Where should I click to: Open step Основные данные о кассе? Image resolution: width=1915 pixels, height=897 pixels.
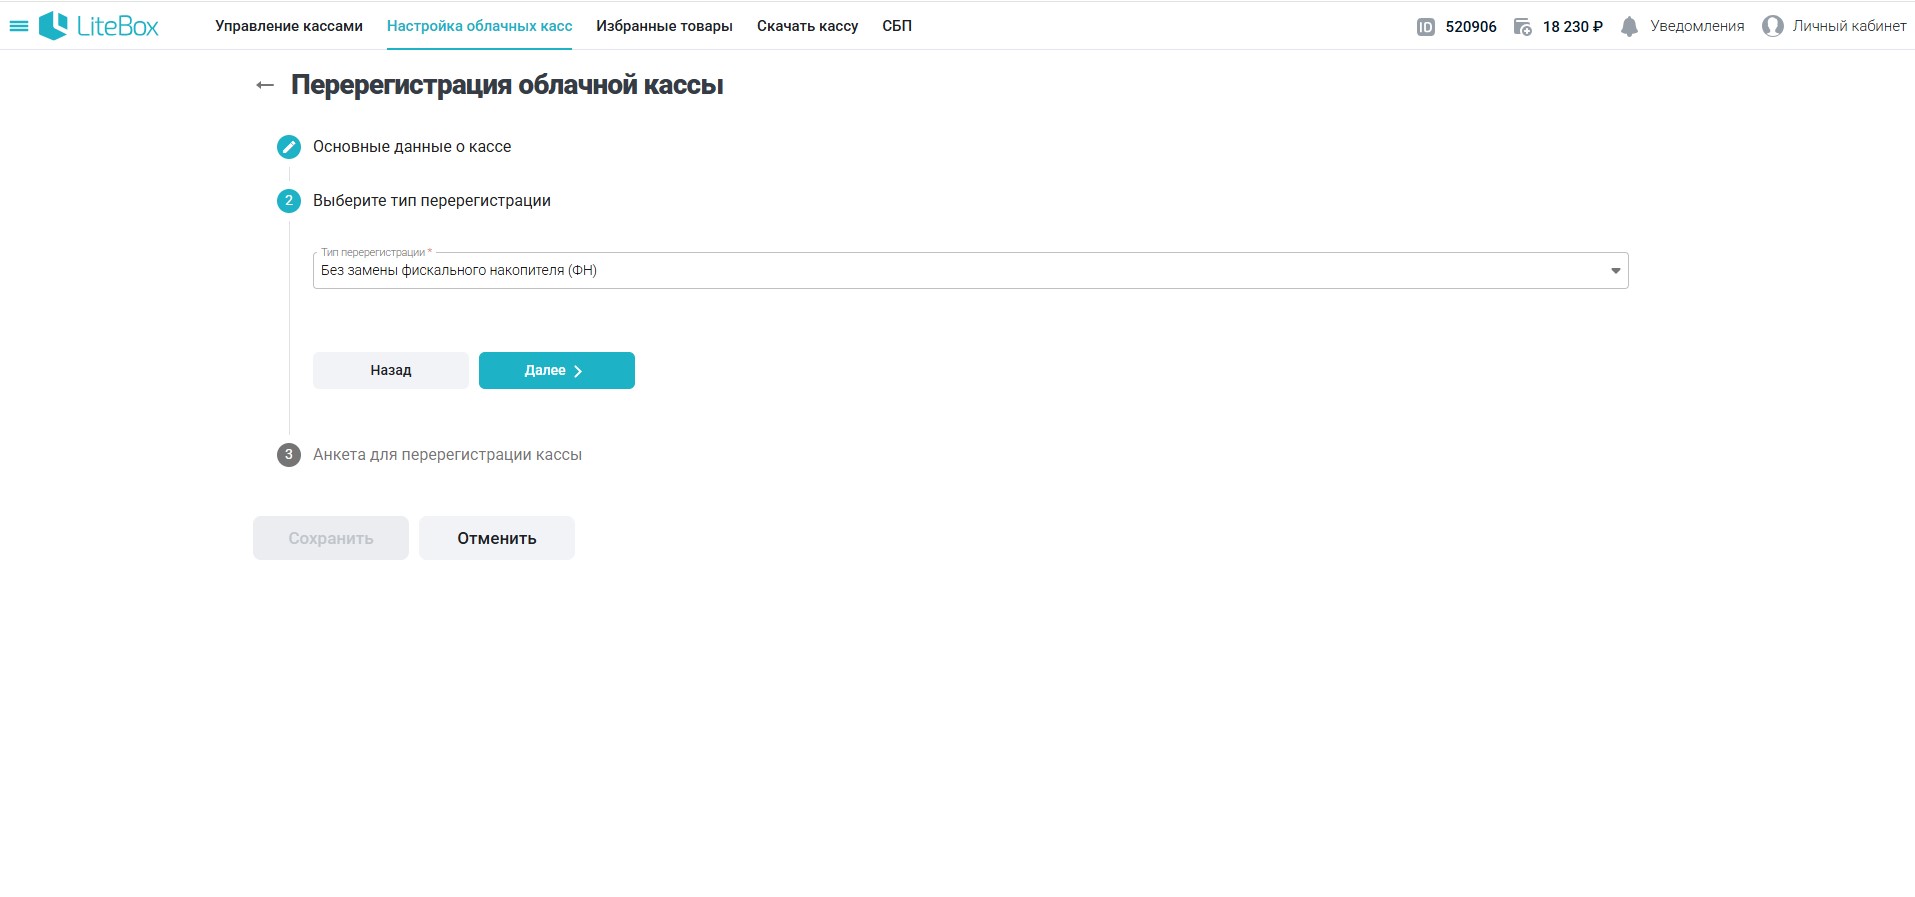click(x=411, y=147)
